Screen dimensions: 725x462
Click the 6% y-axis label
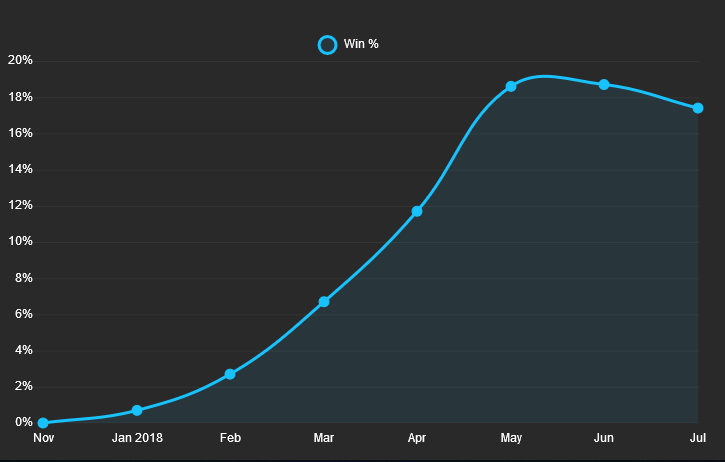click(24, 314)
